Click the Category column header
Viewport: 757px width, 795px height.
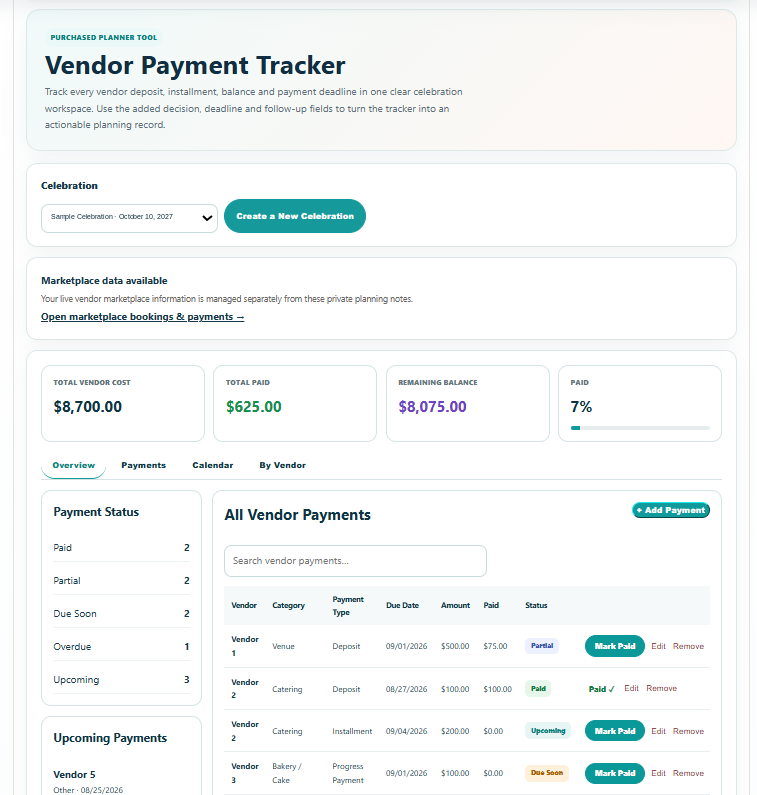click(x=288, y=605)
